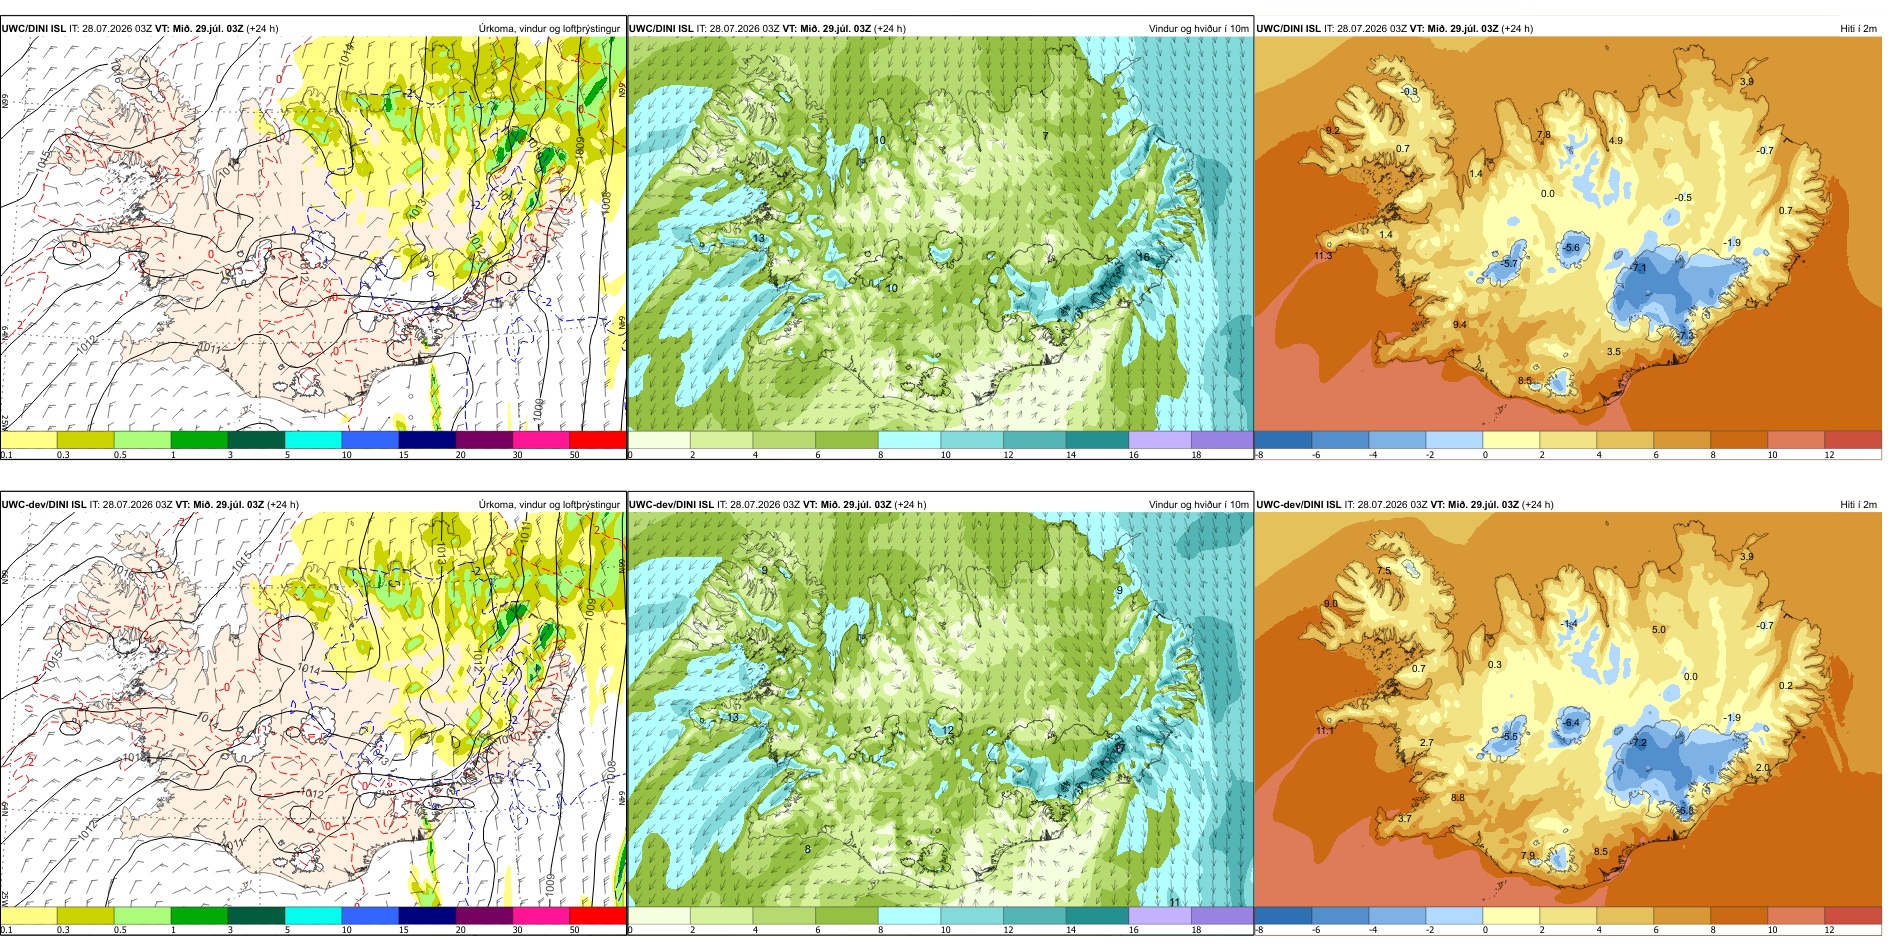The image size is (1900, 950).
Task: Pick the 9.2 value in the Westfjords
Action: tap(1333, 131)
